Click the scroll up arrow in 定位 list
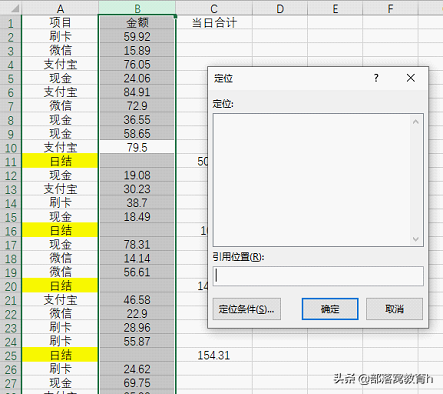Viewport: 443px width, 394px height. pos(416,122)
